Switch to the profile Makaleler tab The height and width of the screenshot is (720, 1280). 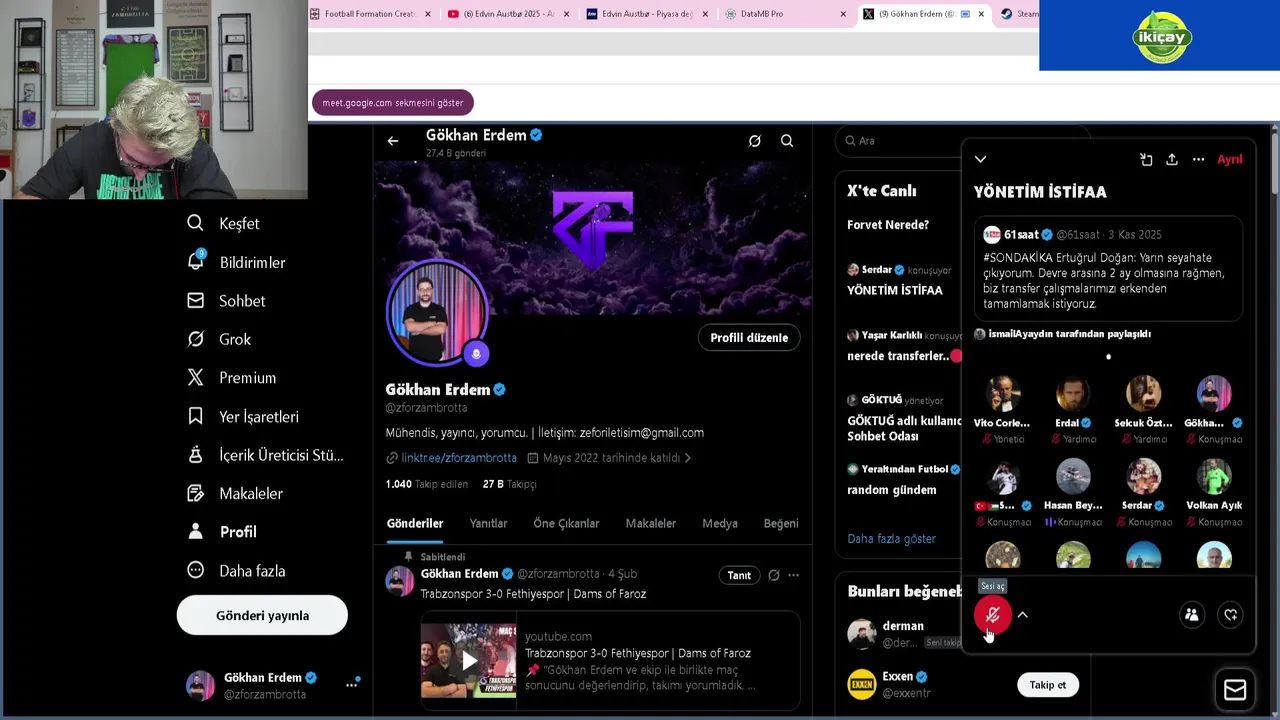pyautogui.click(x=651, y=523)
